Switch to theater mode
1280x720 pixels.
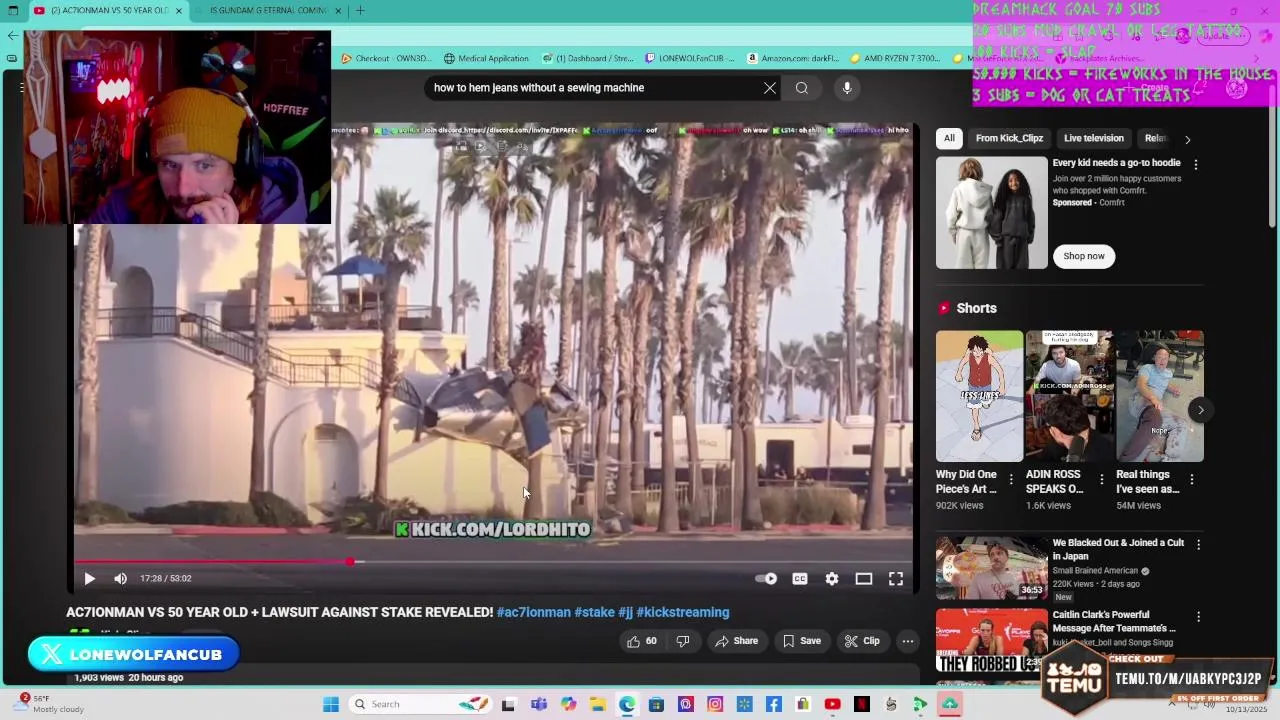[864, 578]
